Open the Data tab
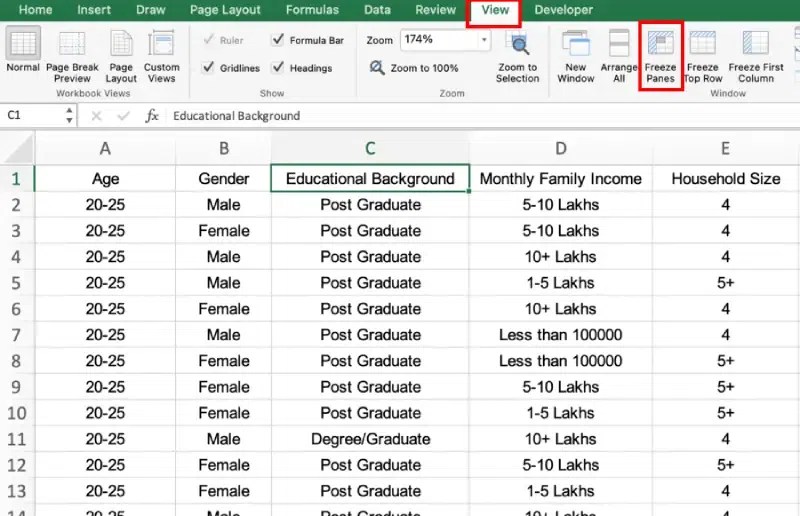 point(377,10)
